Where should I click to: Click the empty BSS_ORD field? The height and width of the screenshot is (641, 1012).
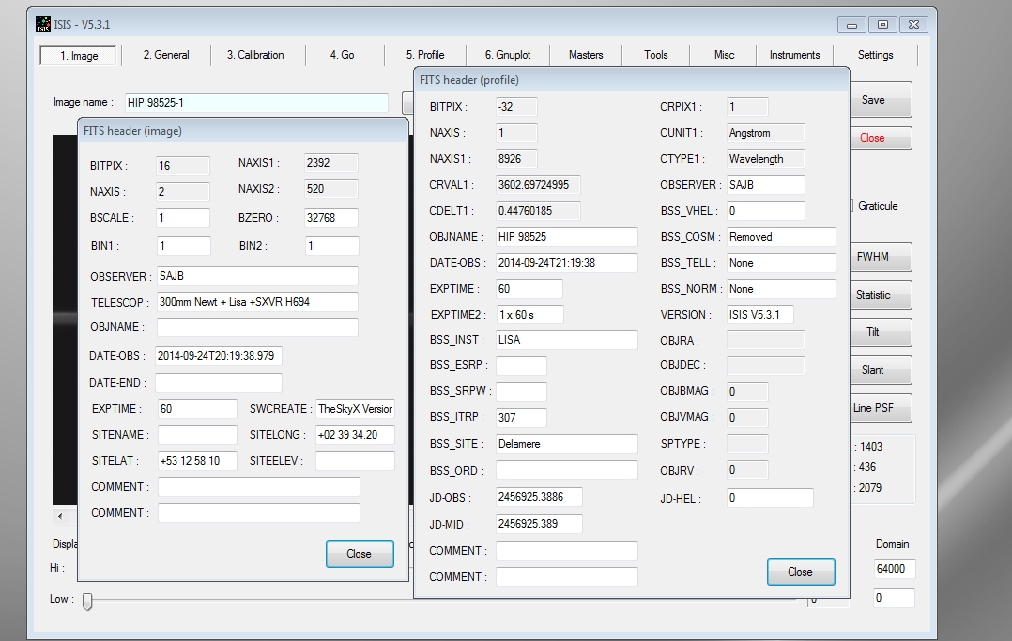coord(567,470)
